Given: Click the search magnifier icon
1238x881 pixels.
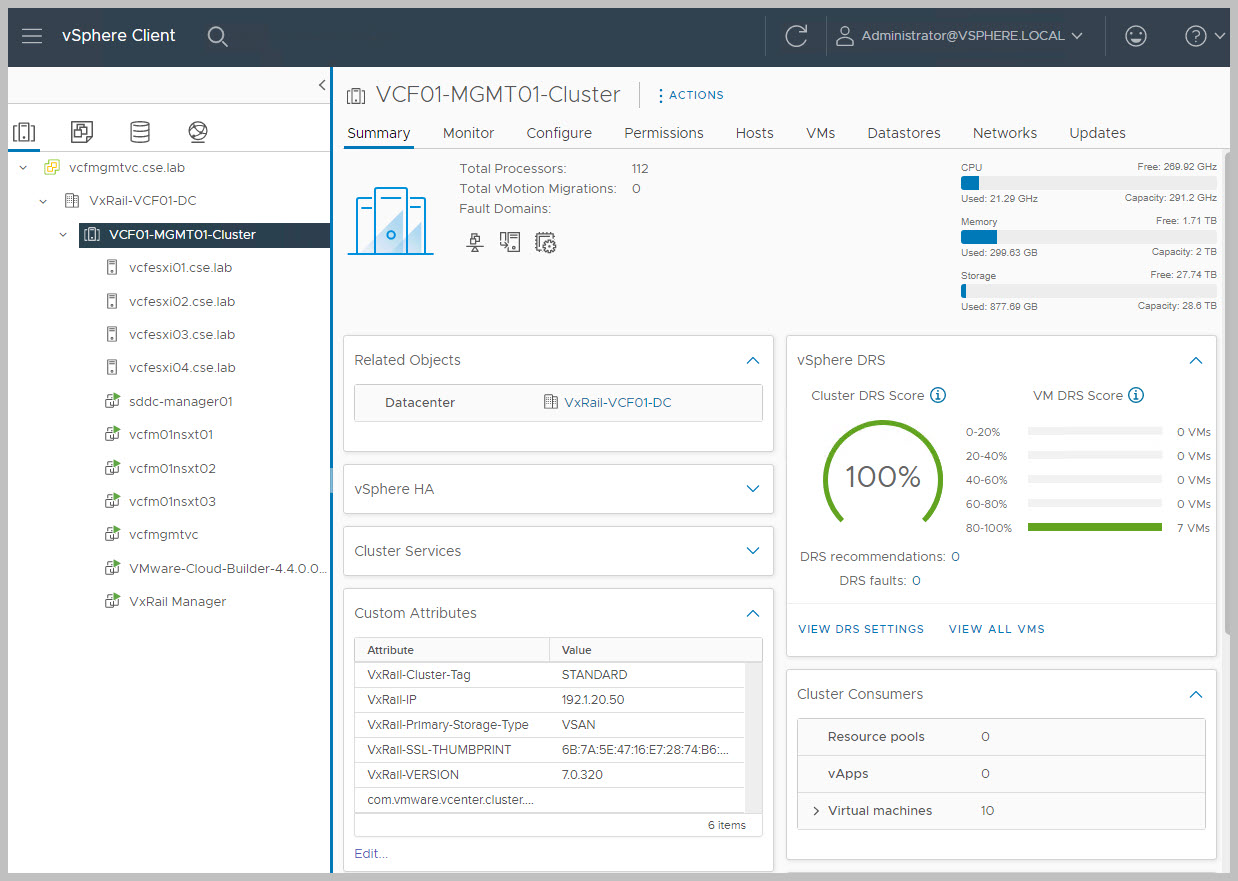Looking at the screenshot, I should click(x=217, y=36).
